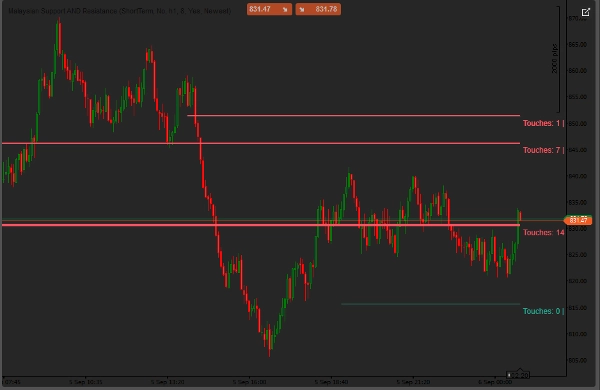The width and height of the screenshot is (600, 390).
Task: Click the 810.00 price axis label
Action: point(578,334)
